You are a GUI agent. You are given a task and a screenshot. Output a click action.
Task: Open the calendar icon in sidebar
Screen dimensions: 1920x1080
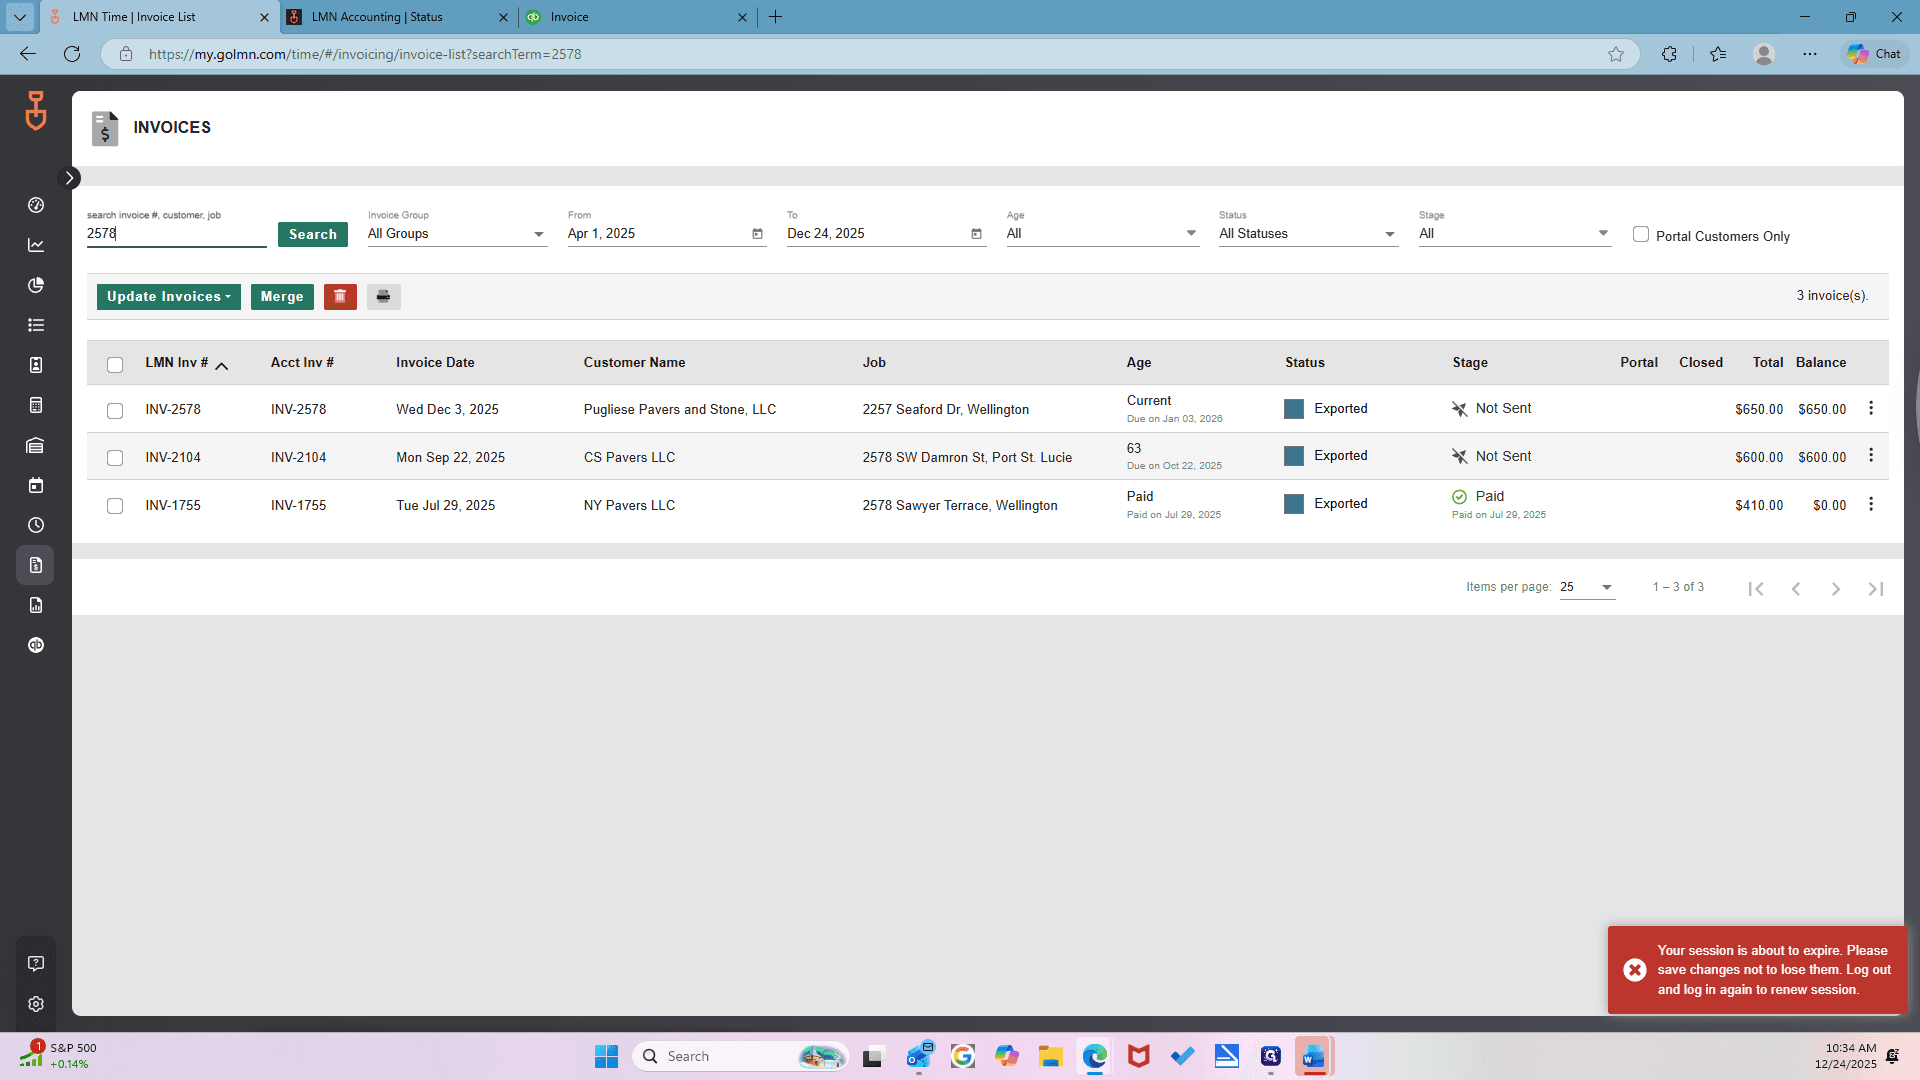(36, 485)
